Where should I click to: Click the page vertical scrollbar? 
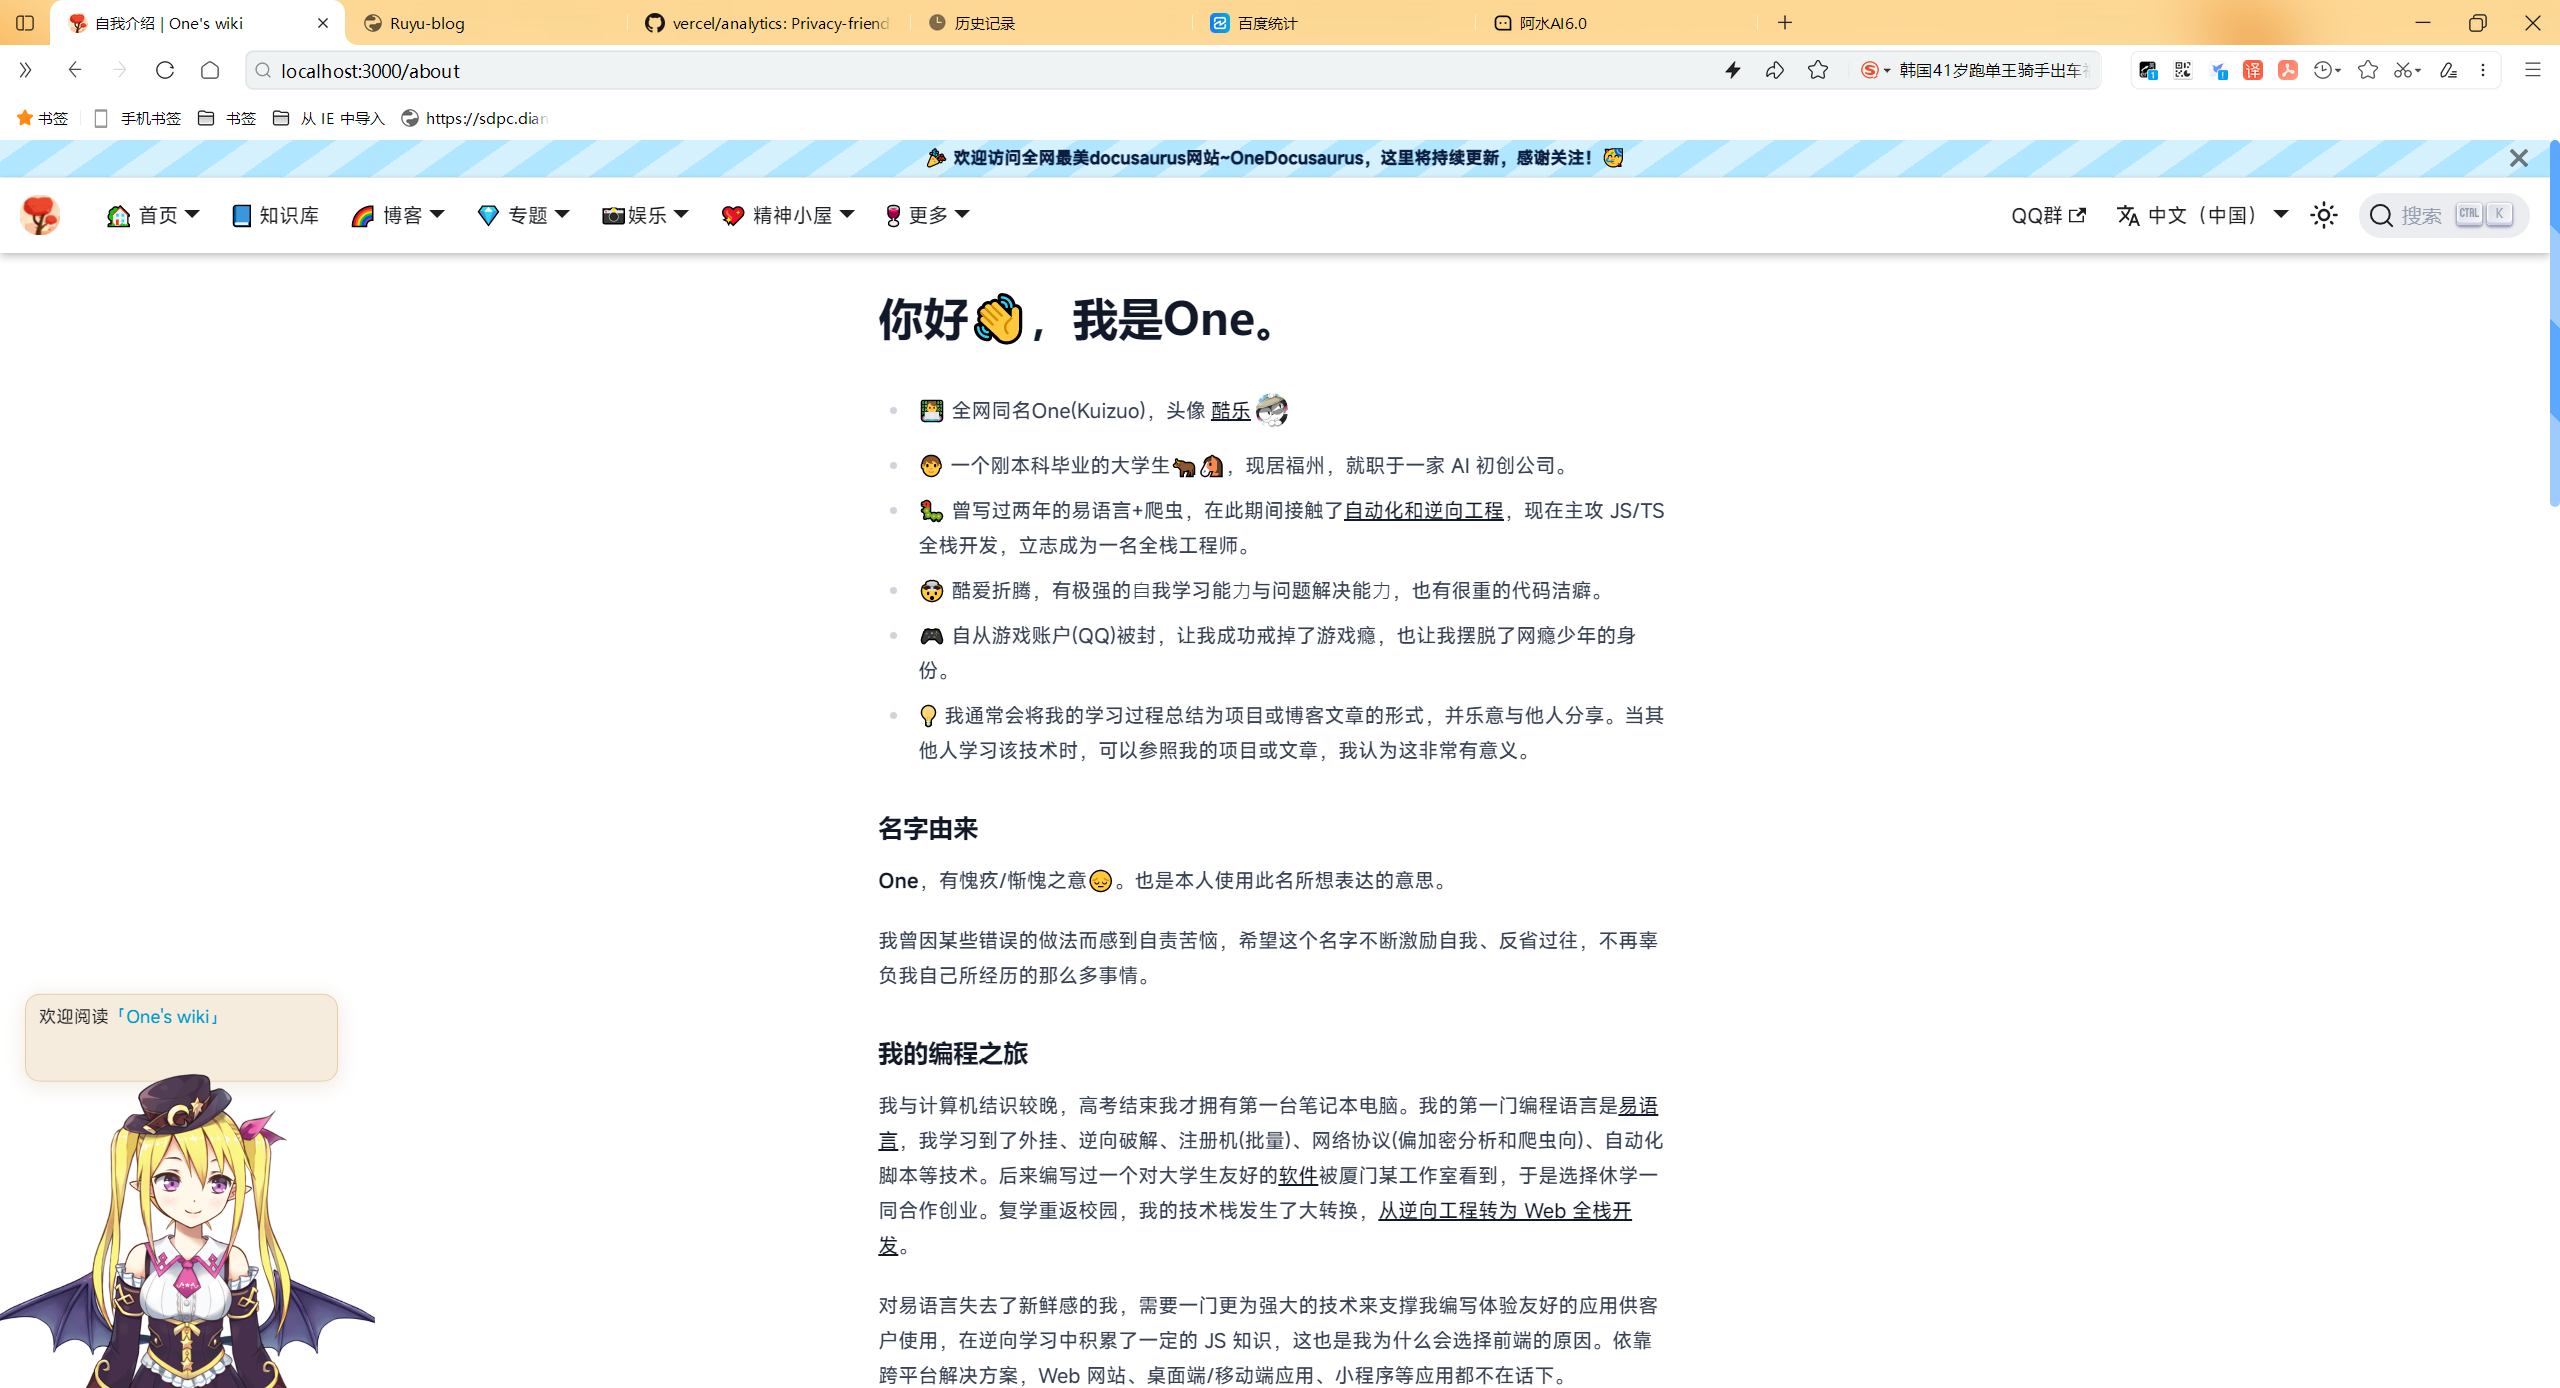(x=2554, y=322)
